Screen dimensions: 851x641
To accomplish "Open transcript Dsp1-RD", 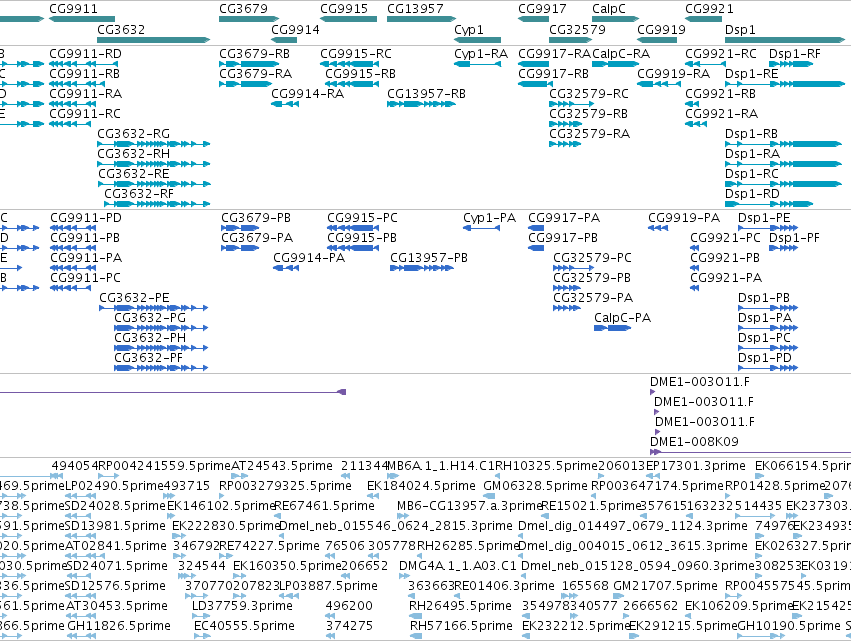I will (x=769, y=204).
